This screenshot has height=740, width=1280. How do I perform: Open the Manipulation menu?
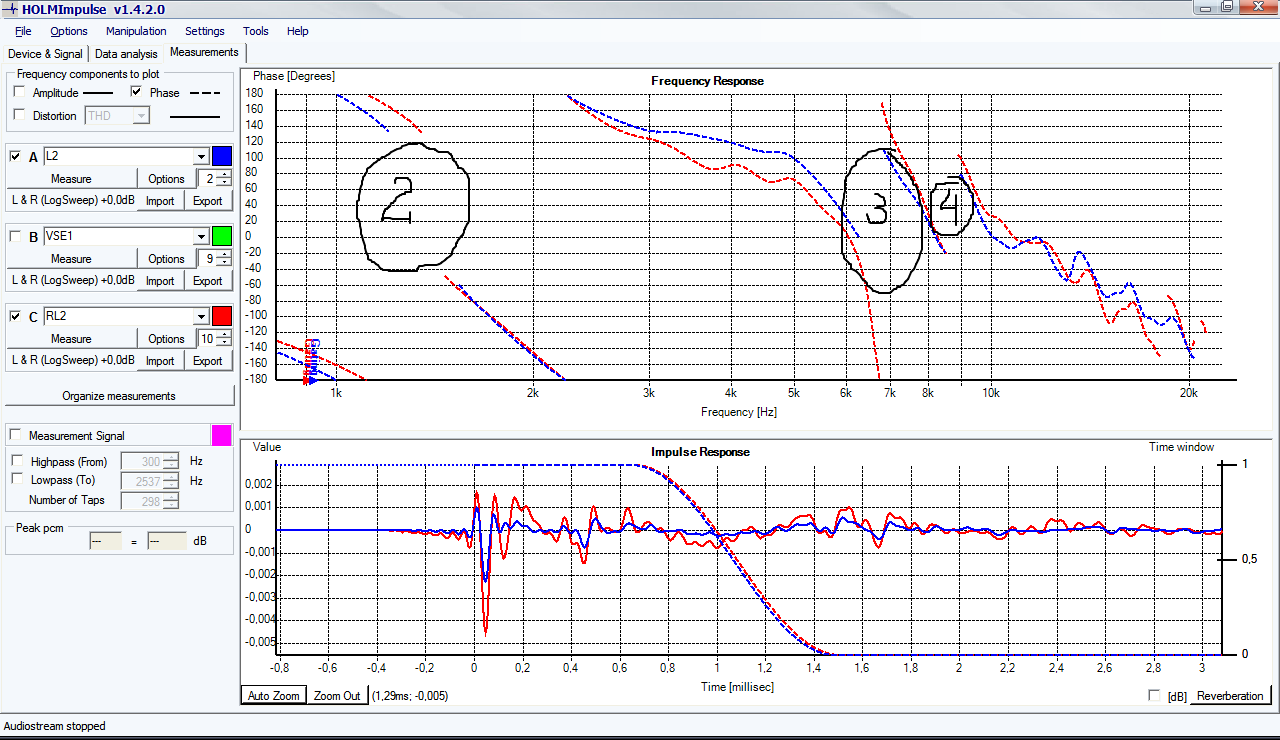(x=136, y=31)
